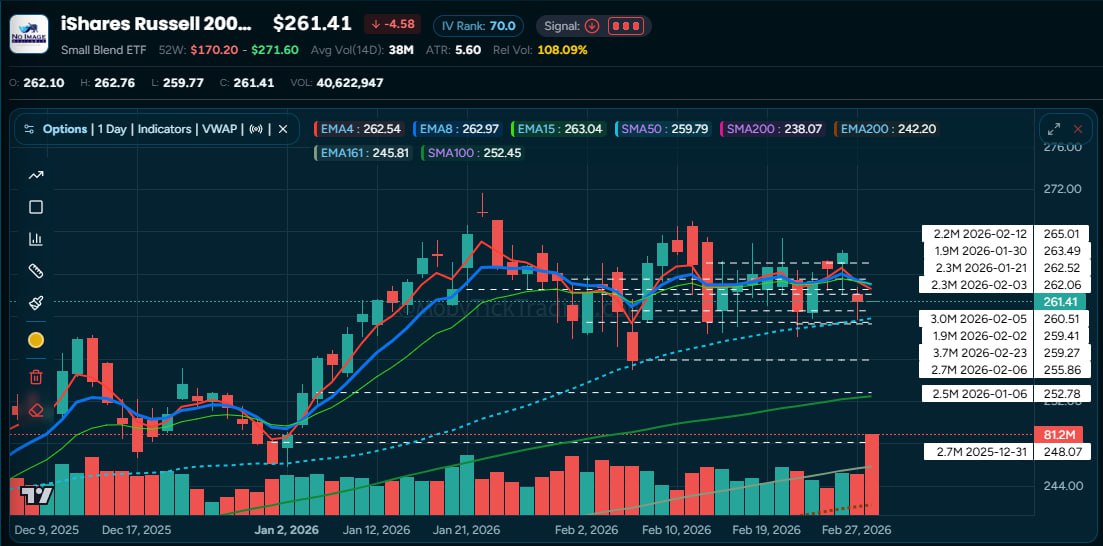The width and height of the screenshot is (1103, 546).
Task: Click the SMA100 indicator legend
Action: tap(473, 152)
